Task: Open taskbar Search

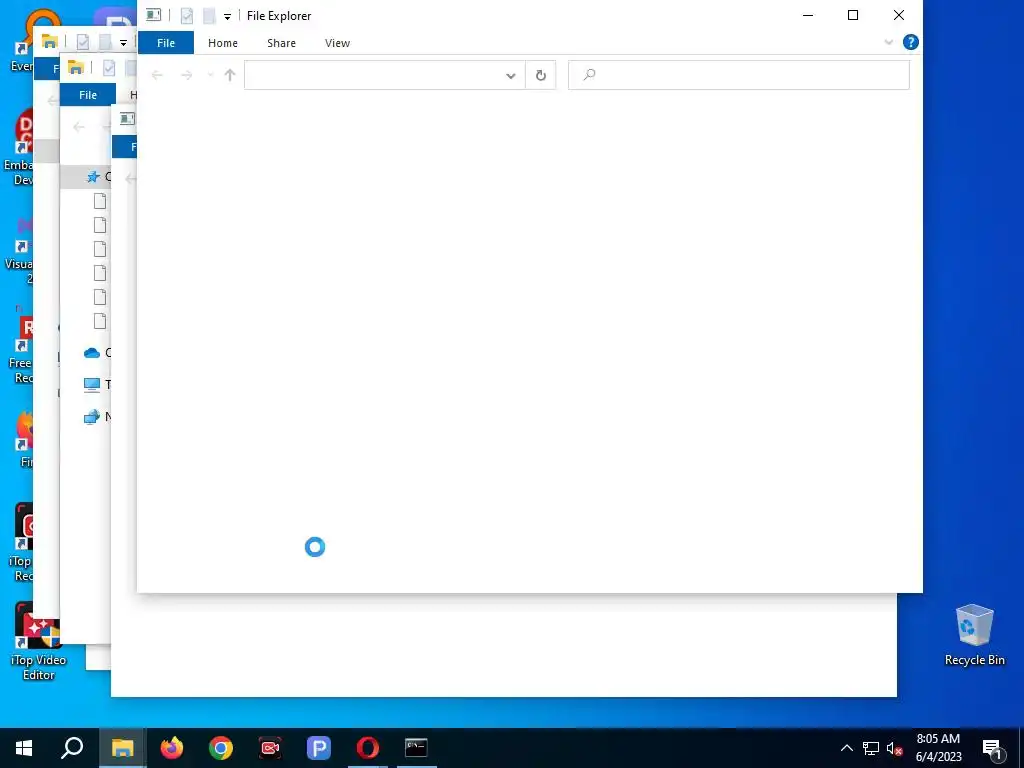Action: pyautogui.click(x=72, y=748)
